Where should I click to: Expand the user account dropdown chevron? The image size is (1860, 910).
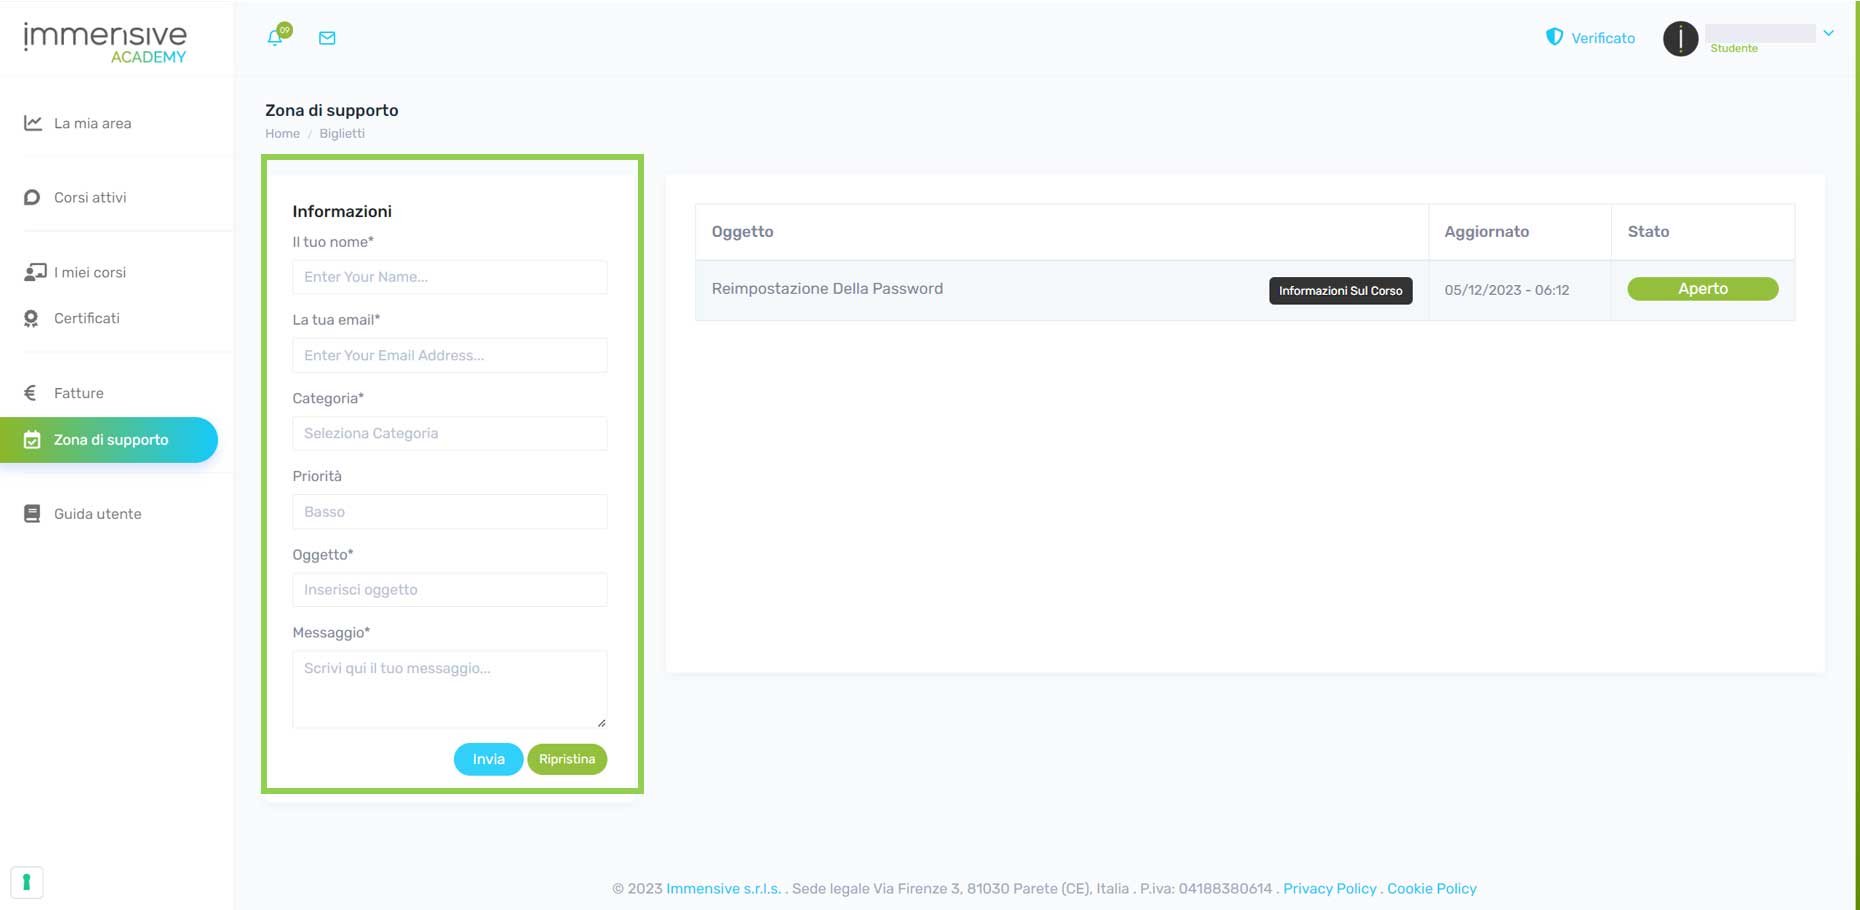click(x=1828, y=33)
